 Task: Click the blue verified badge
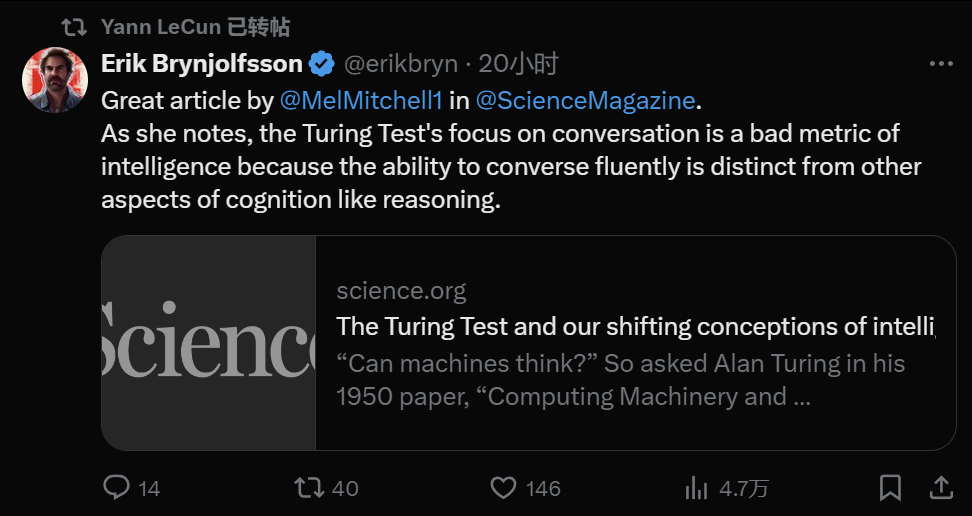tap(321, 64)
